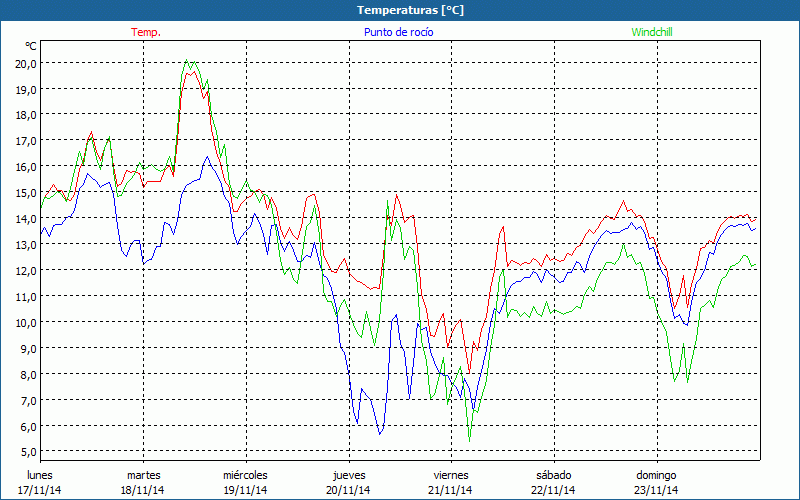The height and width of the screenshot is (500, 800).
Task: Select the "viernes" day label
Action: pyautogui.click(x=451, y=475)
